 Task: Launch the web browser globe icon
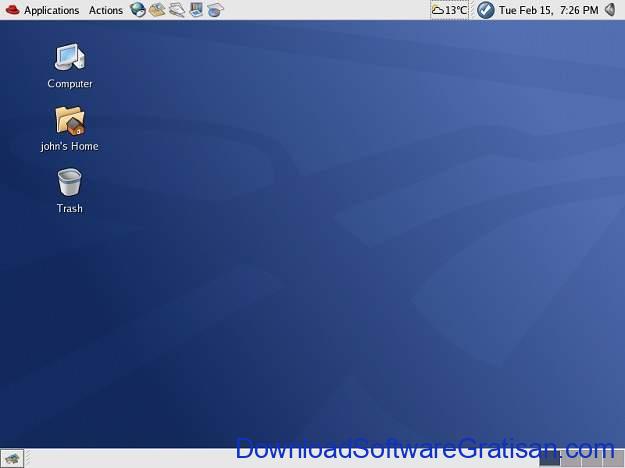tap(138, 10)
